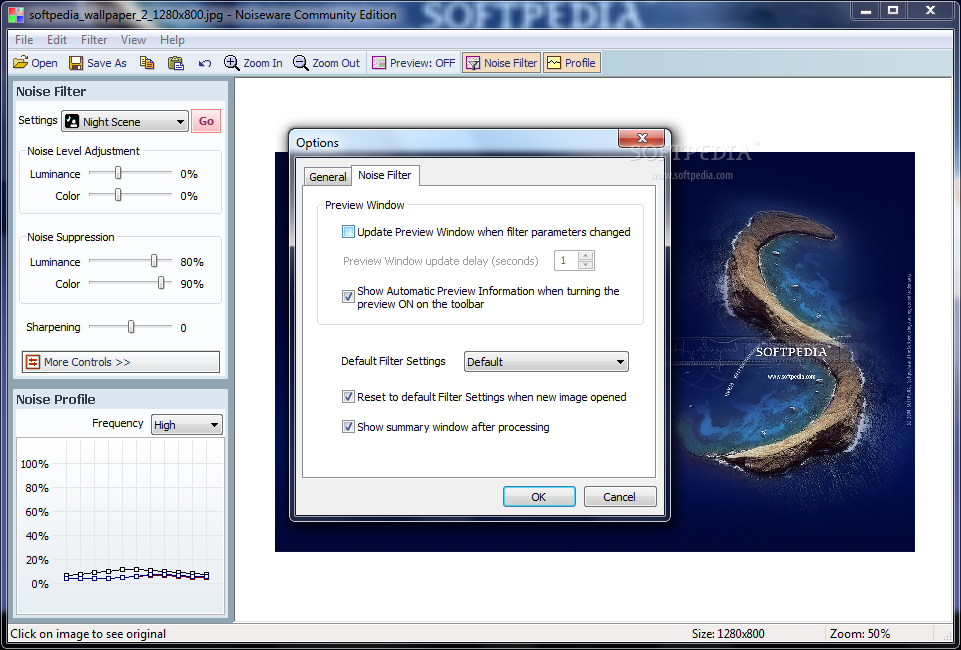961x650 pixels.
Task: Click the Noise Level Adjustment Color slider
Action: pos(131,195)
